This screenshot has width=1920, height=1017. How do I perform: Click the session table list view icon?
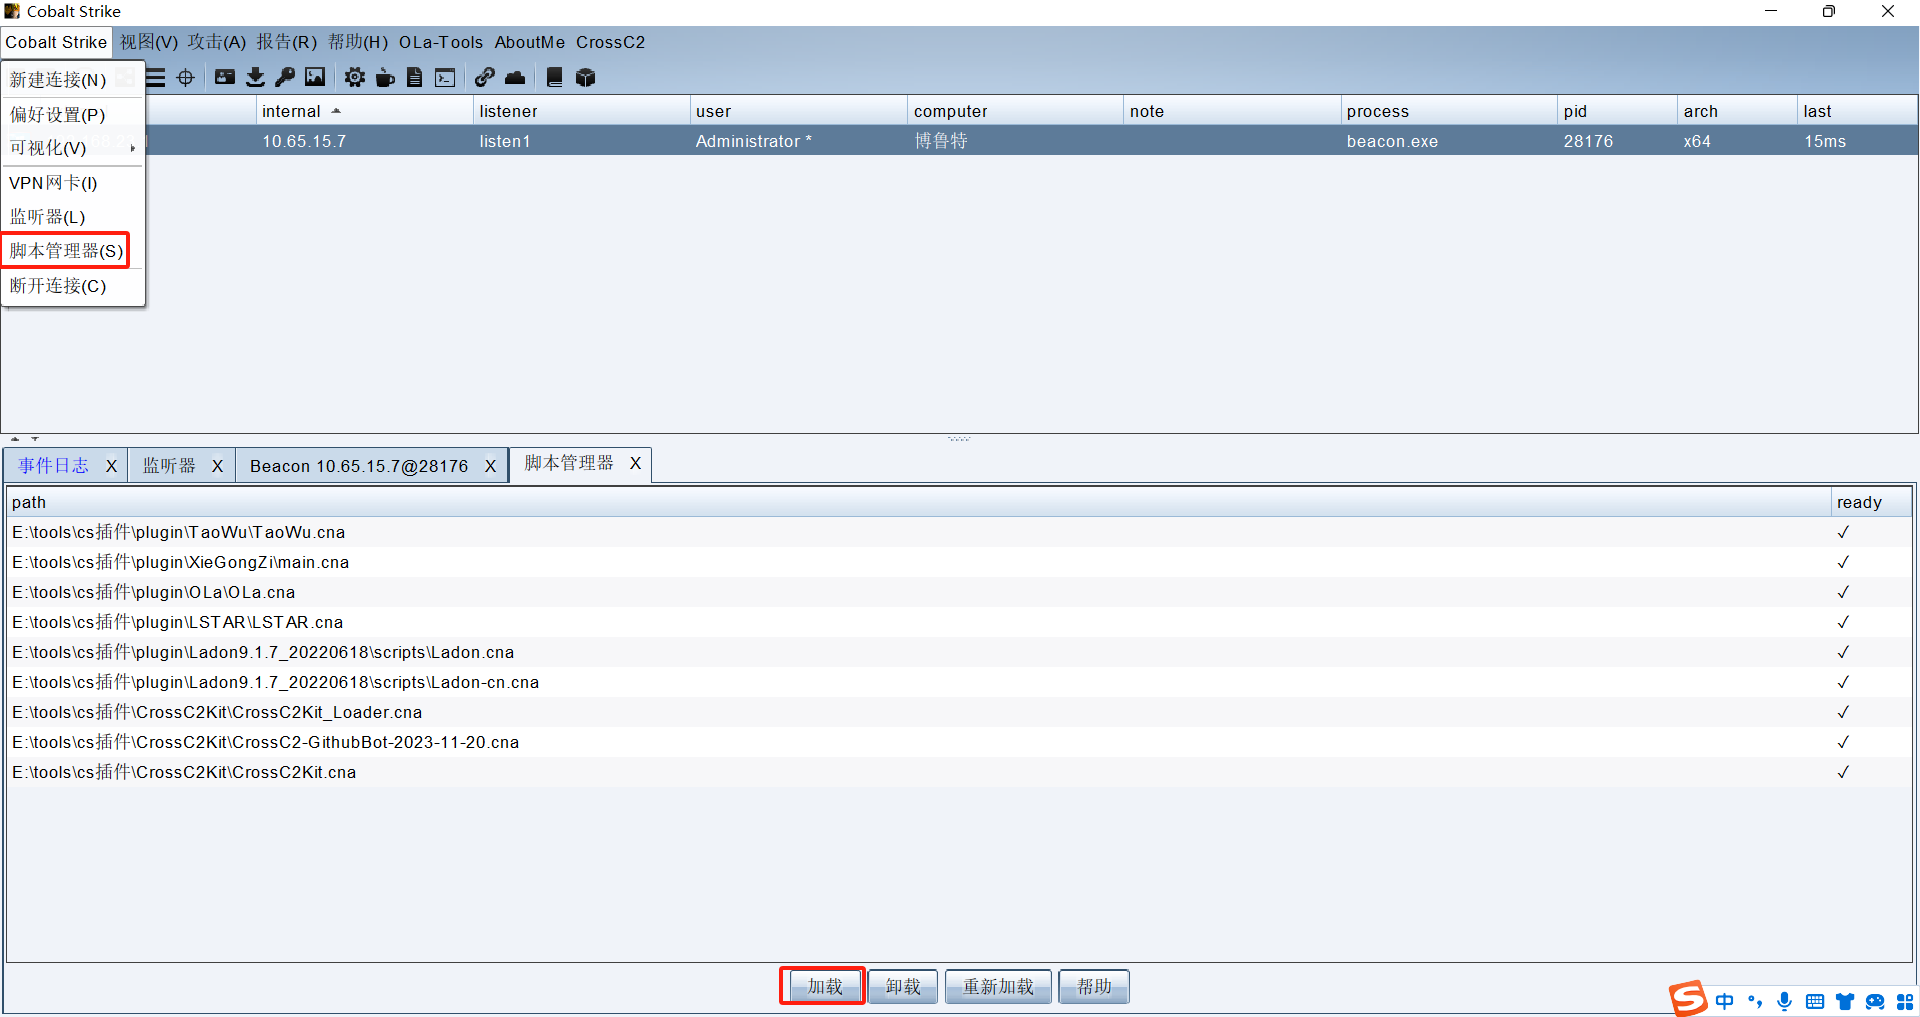point(156,78)
